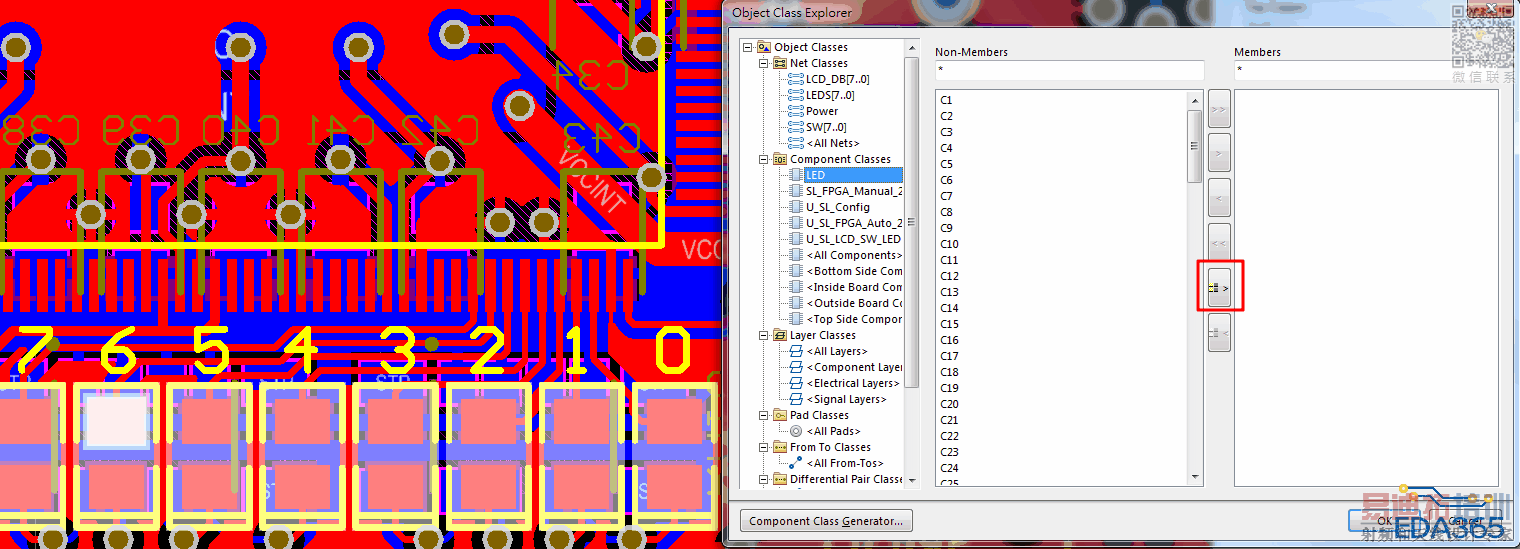Collapse the Net Classes branch
The width and height of the screenshot is (1520, 549).
coord(763,63)
